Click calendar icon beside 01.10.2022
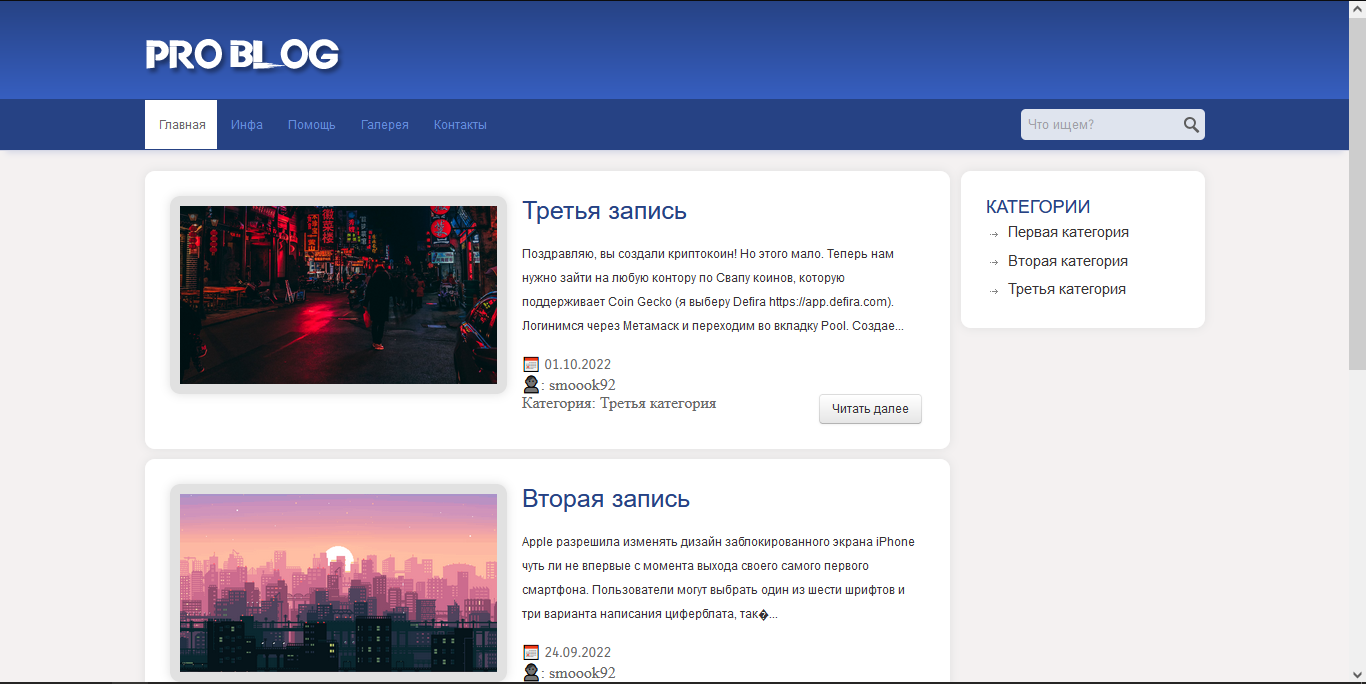This screenshot has width=1366, height=684. 531,364
